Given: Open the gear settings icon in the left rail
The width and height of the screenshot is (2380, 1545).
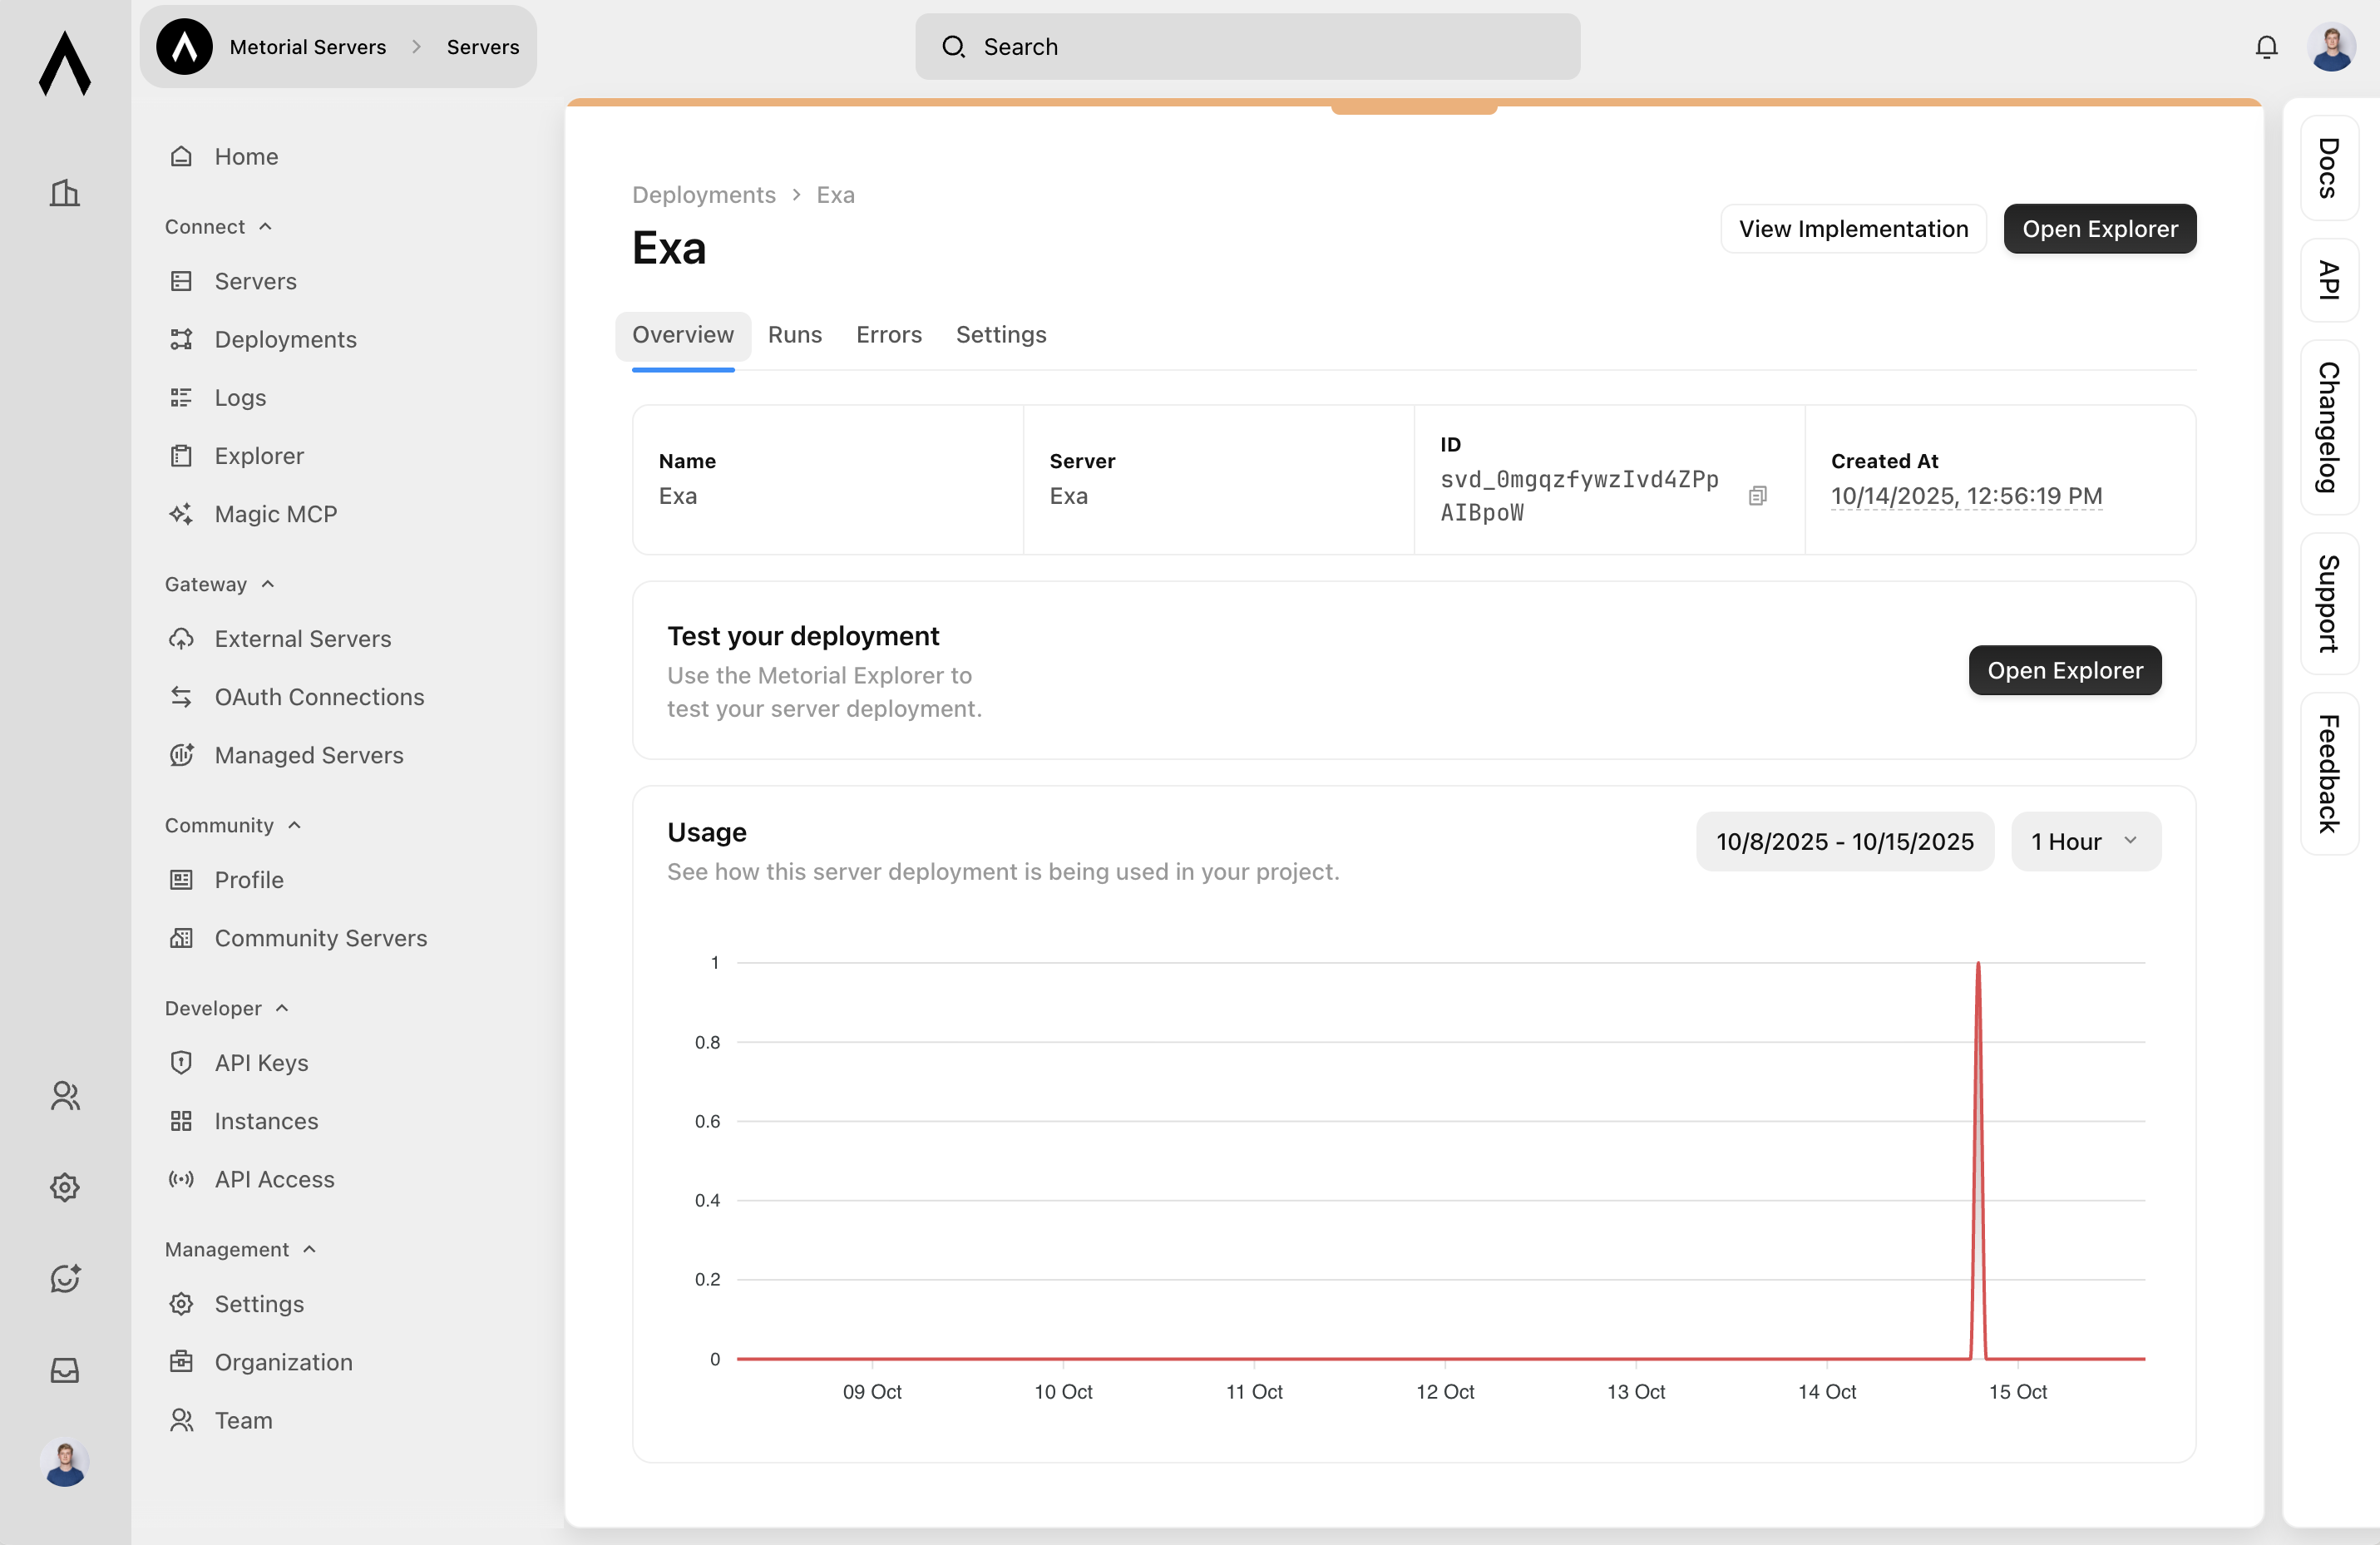Looking at the screenshot, I should coord(65,1187).
